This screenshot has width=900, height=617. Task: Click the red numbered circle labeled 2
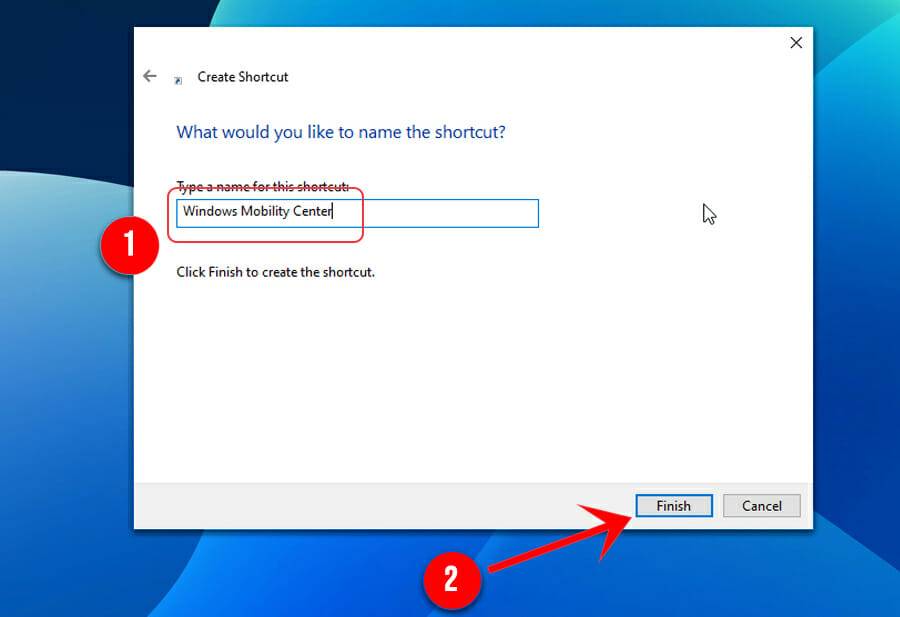click(453, 580)
